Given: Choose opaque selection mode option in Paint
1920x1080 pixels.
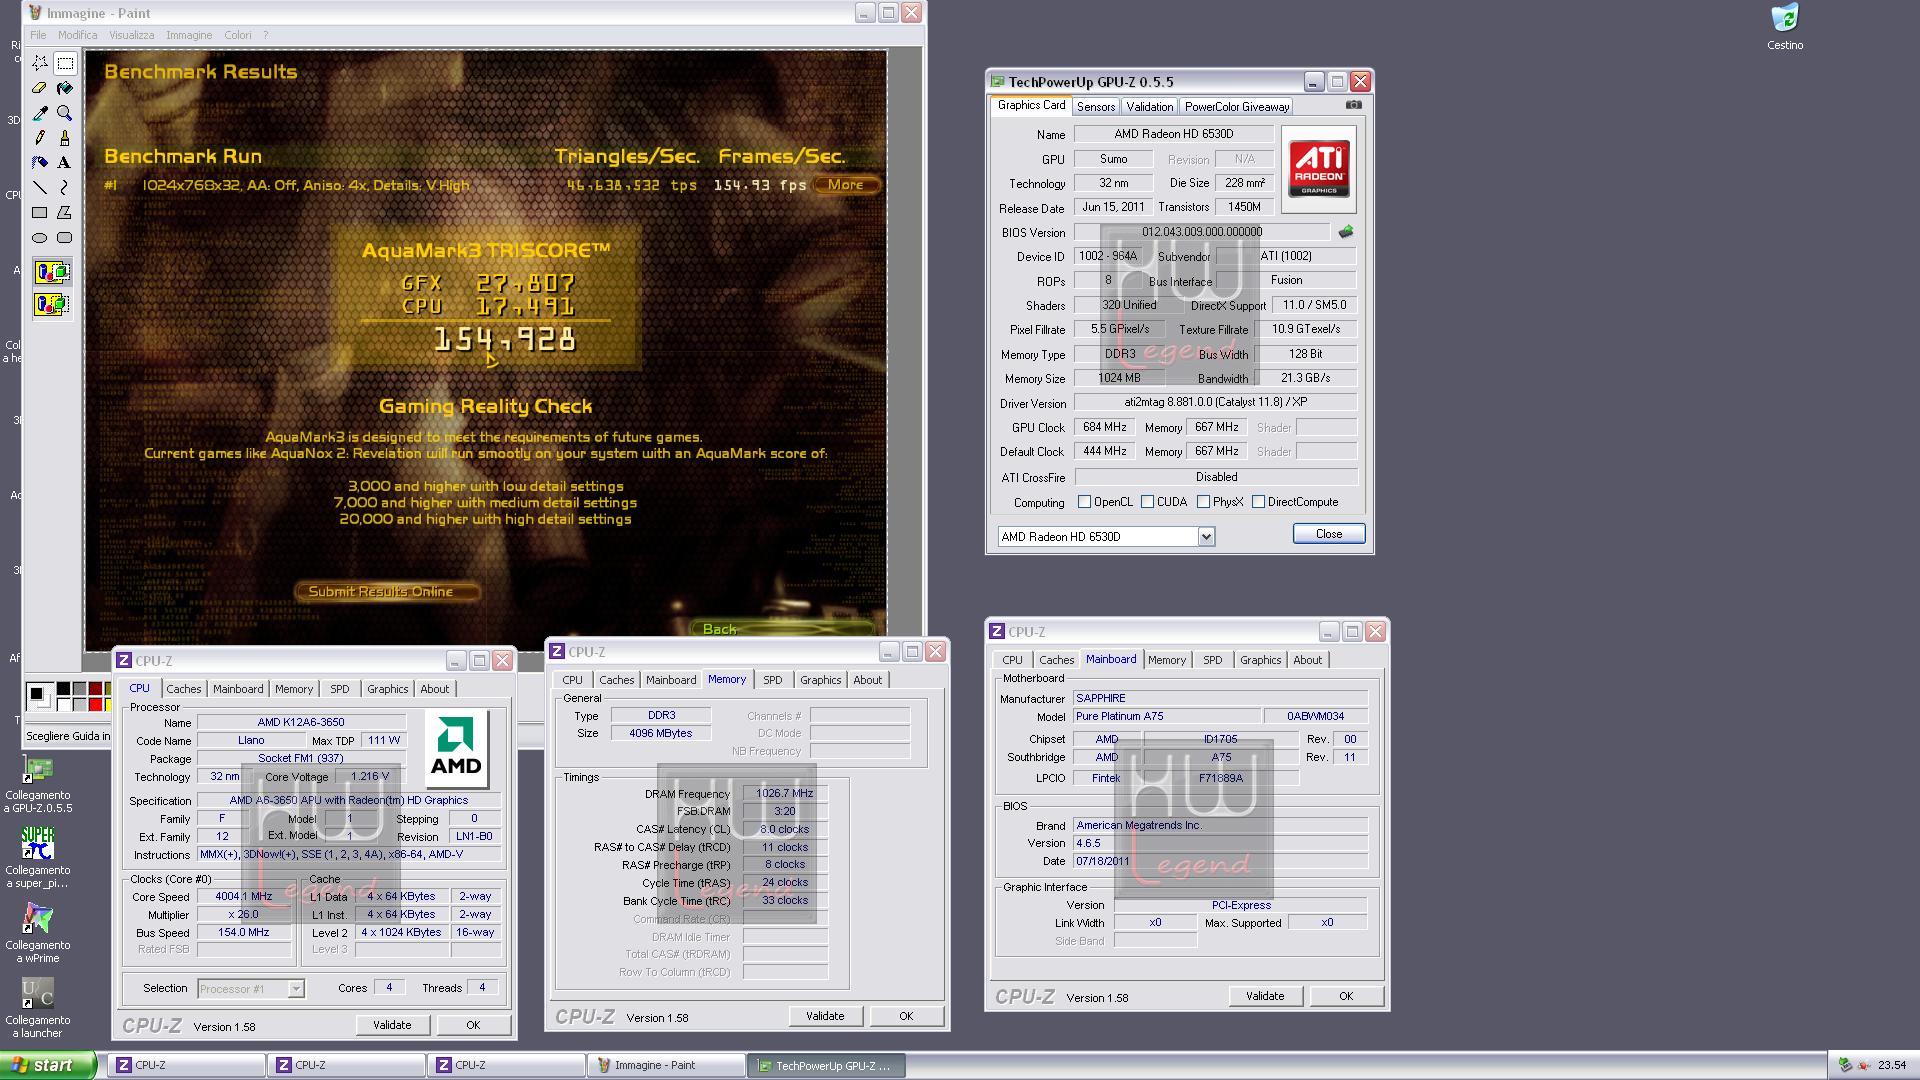Looking at the screenshot, I should pos(52,271).
